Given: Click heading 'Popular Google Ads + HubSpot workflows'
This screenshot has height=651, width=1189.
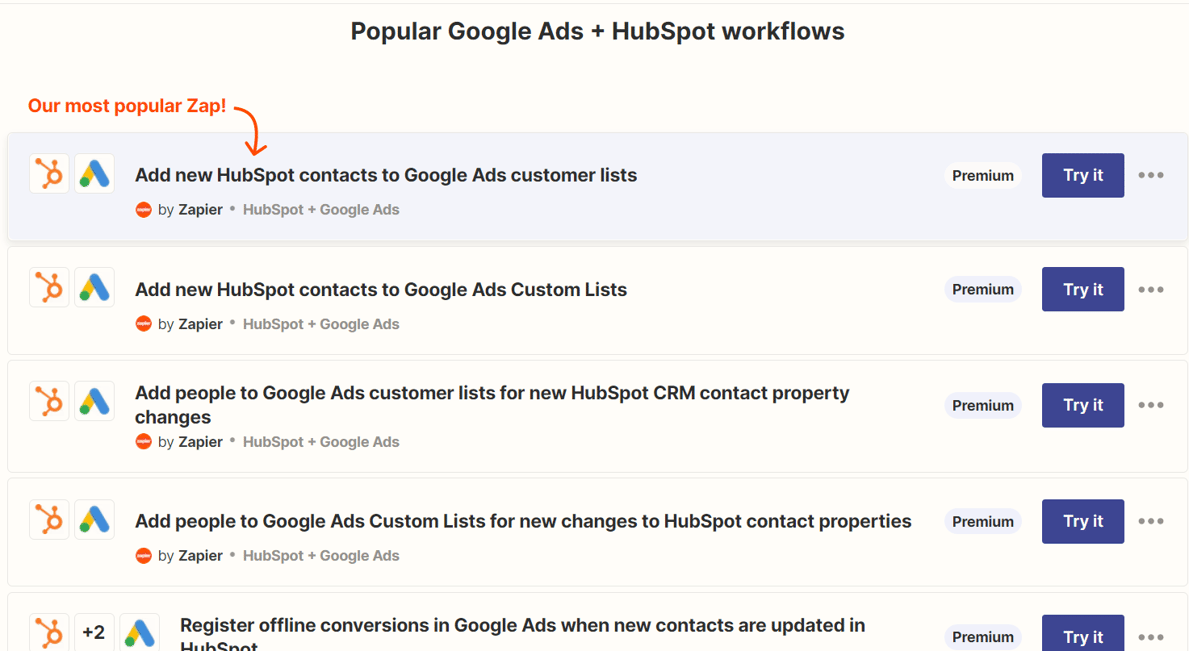Looking at the screenshot, I should coord(598,32).
